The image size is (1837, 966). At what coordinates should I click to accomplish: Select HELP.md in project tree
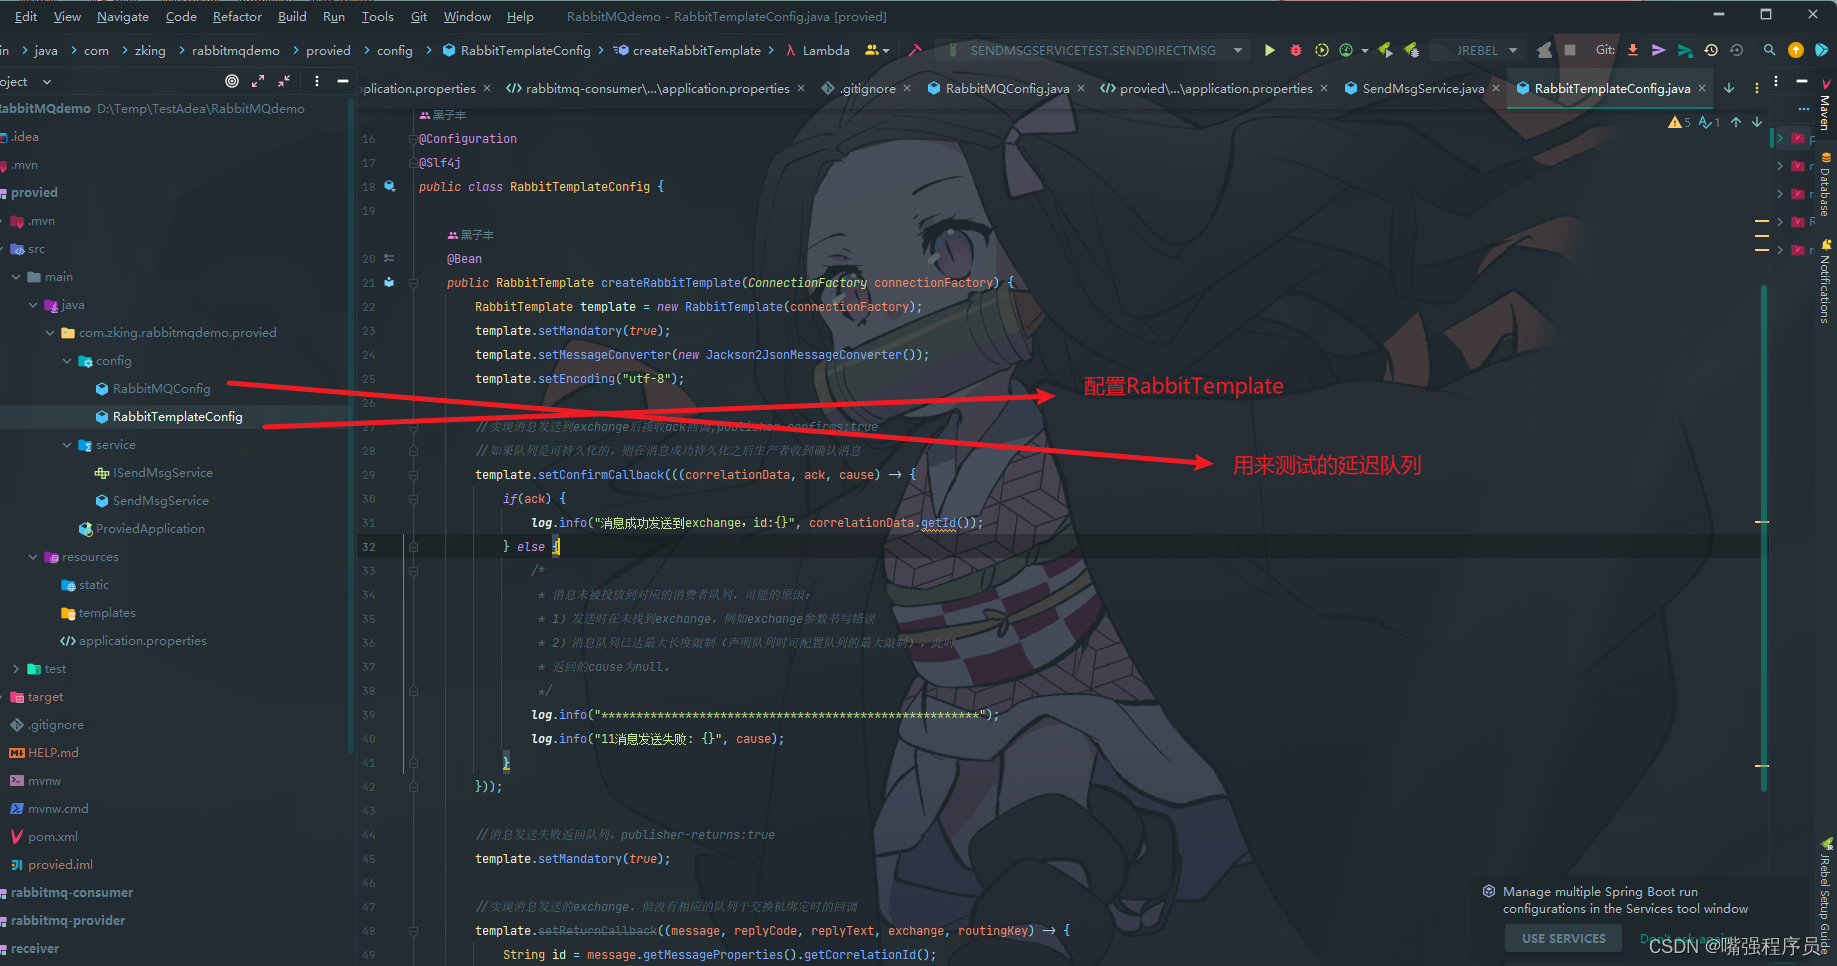pos(44,753)
